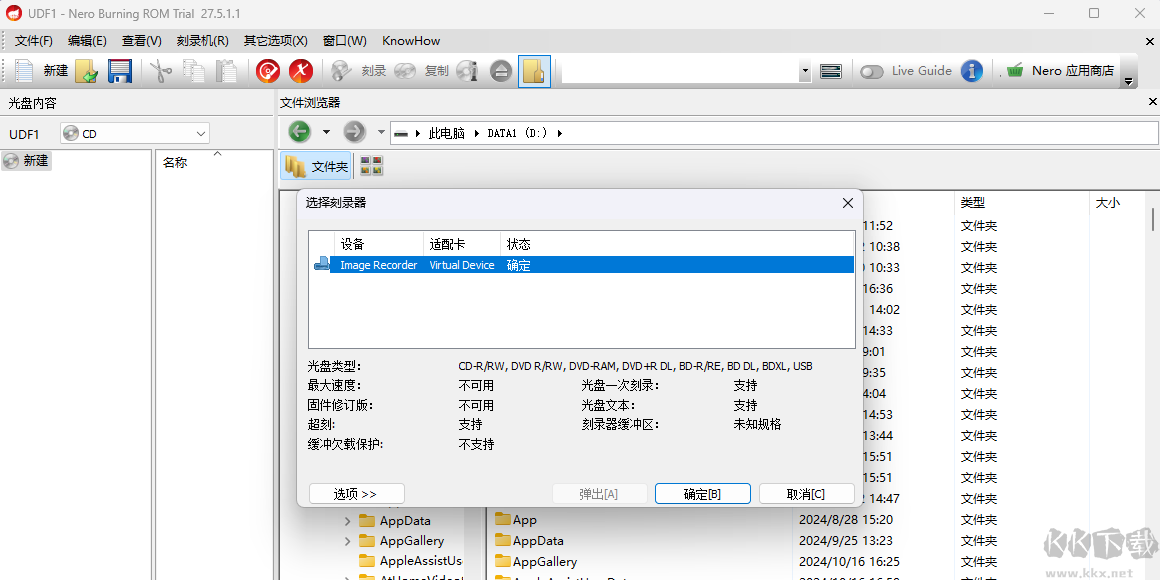Click toolbar overflow options arrow
This screenshot has width=1160, height=580.
tap(1129, 81)
